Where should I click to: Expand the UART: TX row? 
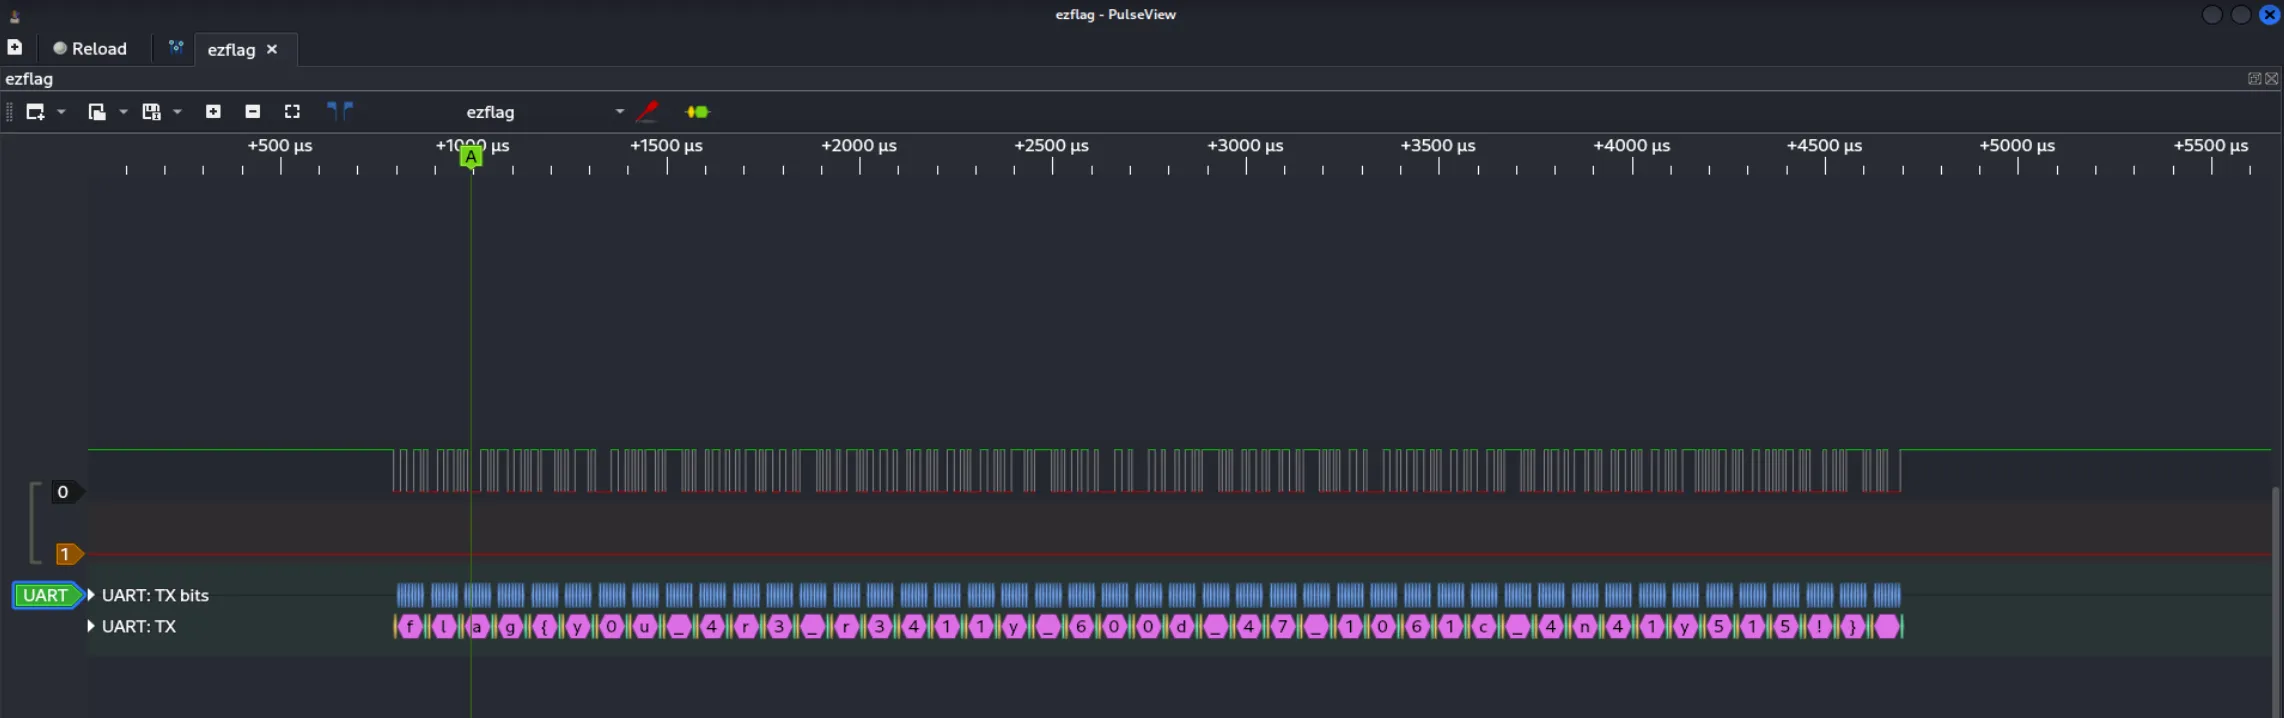pos(91,626)
